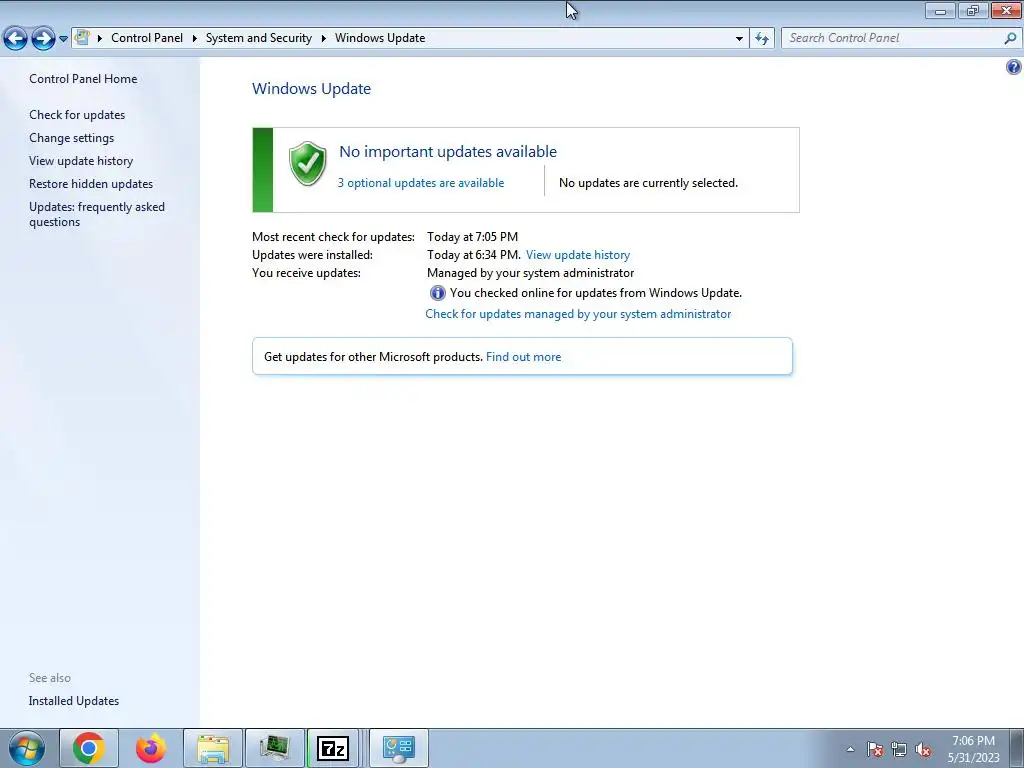1024x768 pixels.
Task: Open Help via the blue question icon
Action: (x=1014, y=67)
